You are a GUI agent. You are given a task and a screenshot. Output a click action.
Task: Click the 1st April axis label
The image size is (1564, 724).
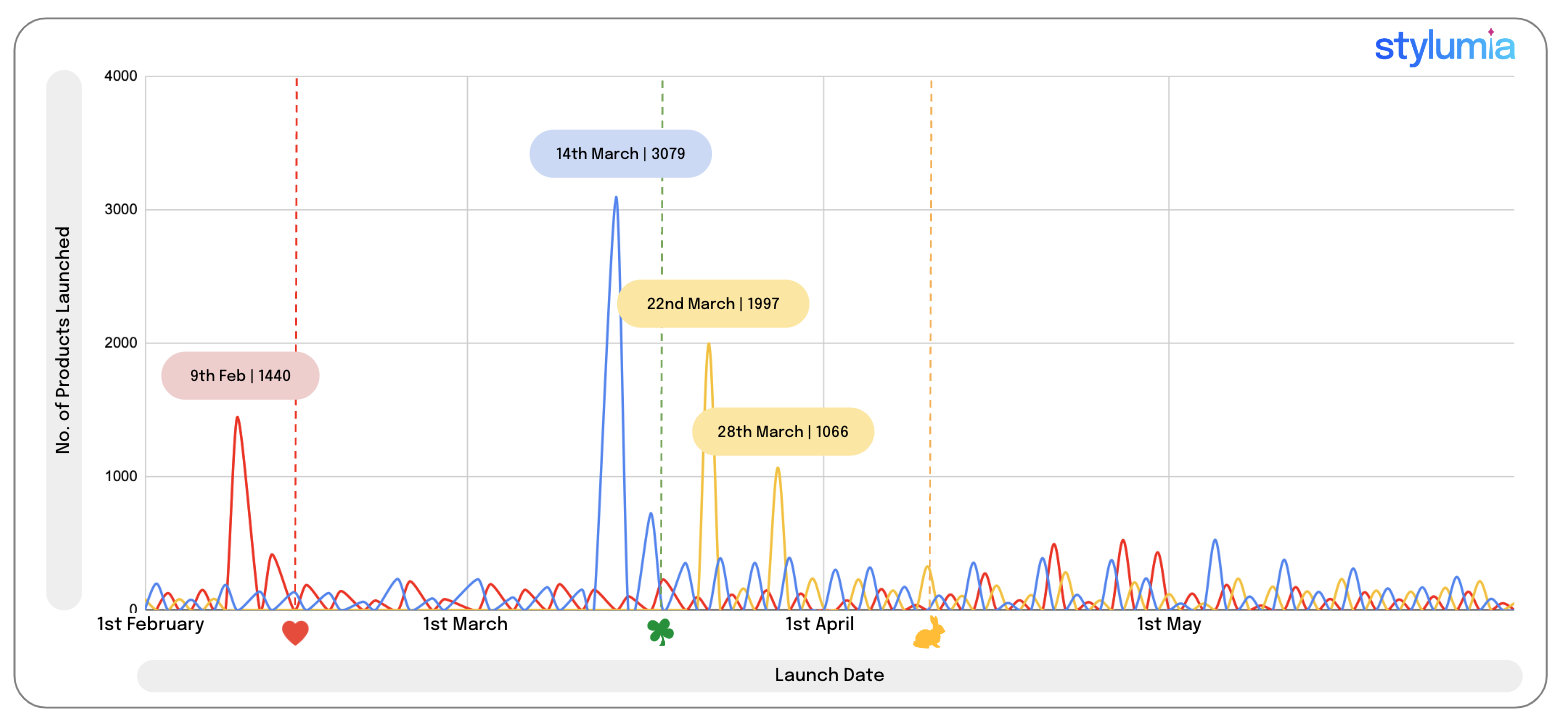(819, 624)
